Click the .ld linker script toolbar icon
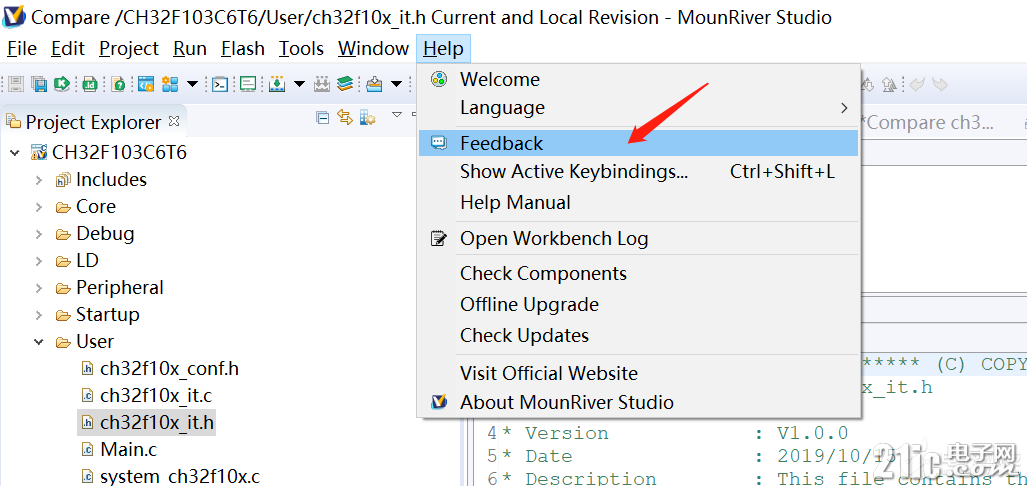 click(x=90, y=84)
